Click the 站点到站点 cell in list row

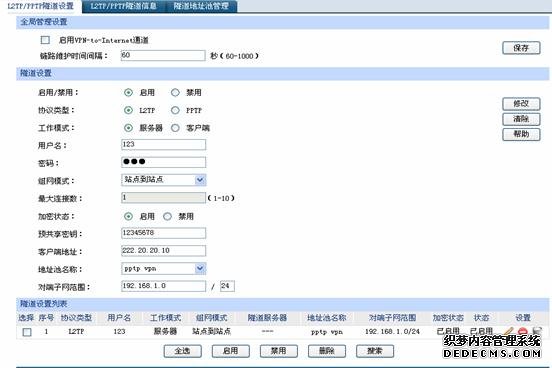point(212,331)
